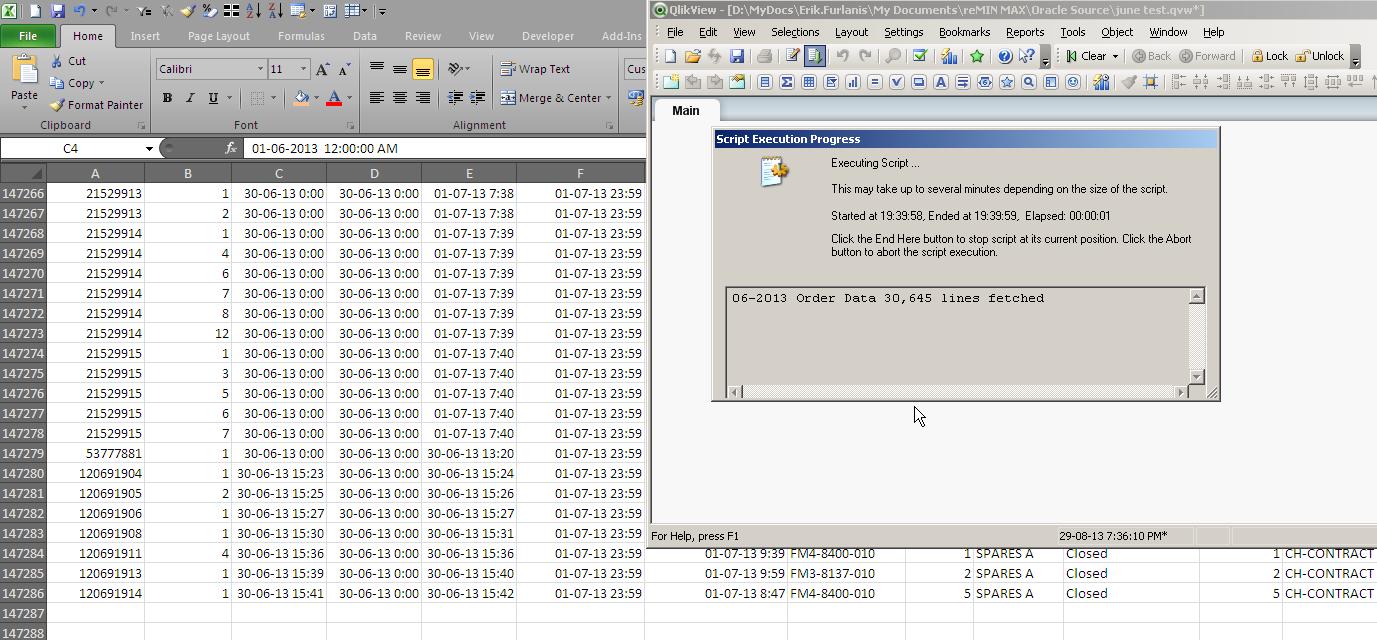Screen dimensions: 1377x640
Task: Launch QlikView Quick Chart wizard
Action: click(x=949, y=56)
